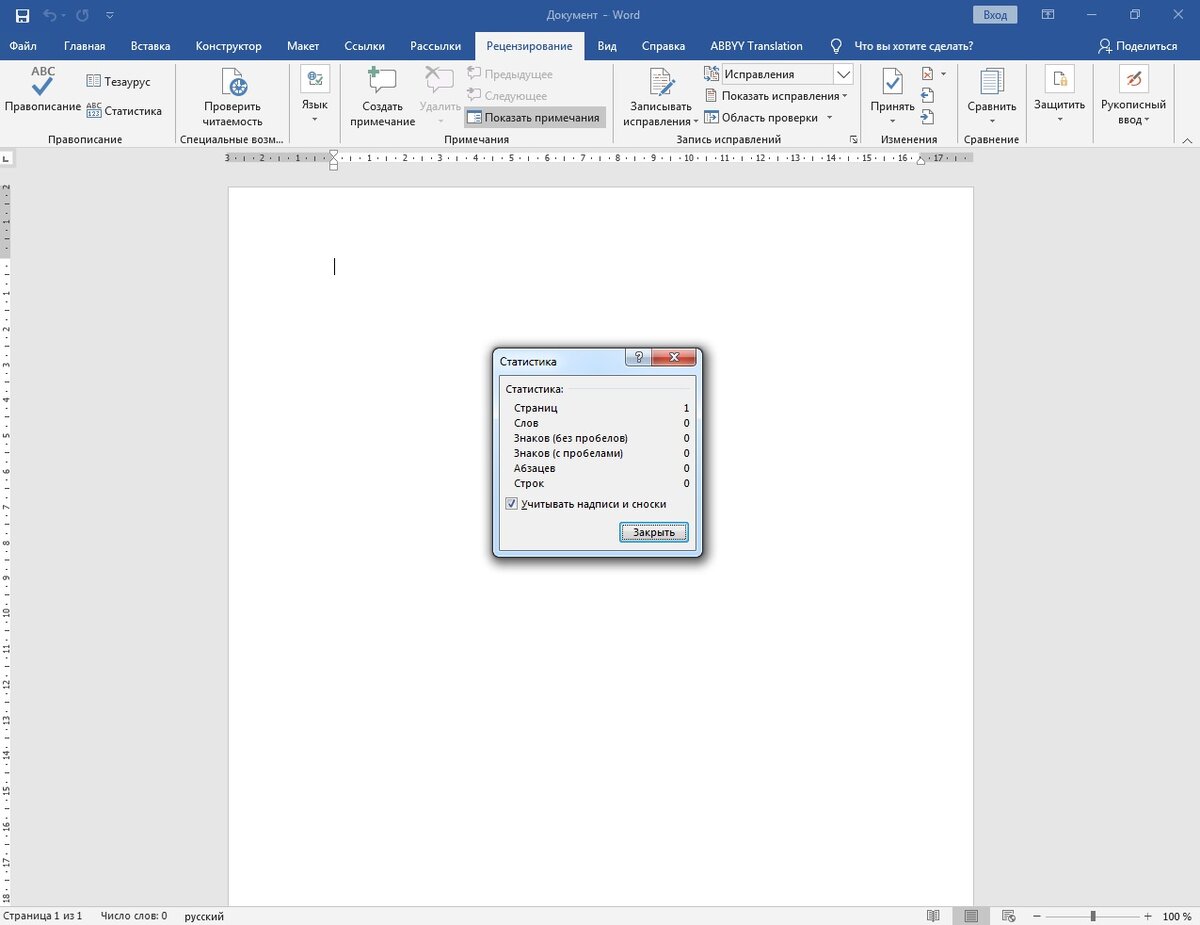Toggle Показать примечания
The height and width of the screenshot is (925, 1200).
coord(534,118)
